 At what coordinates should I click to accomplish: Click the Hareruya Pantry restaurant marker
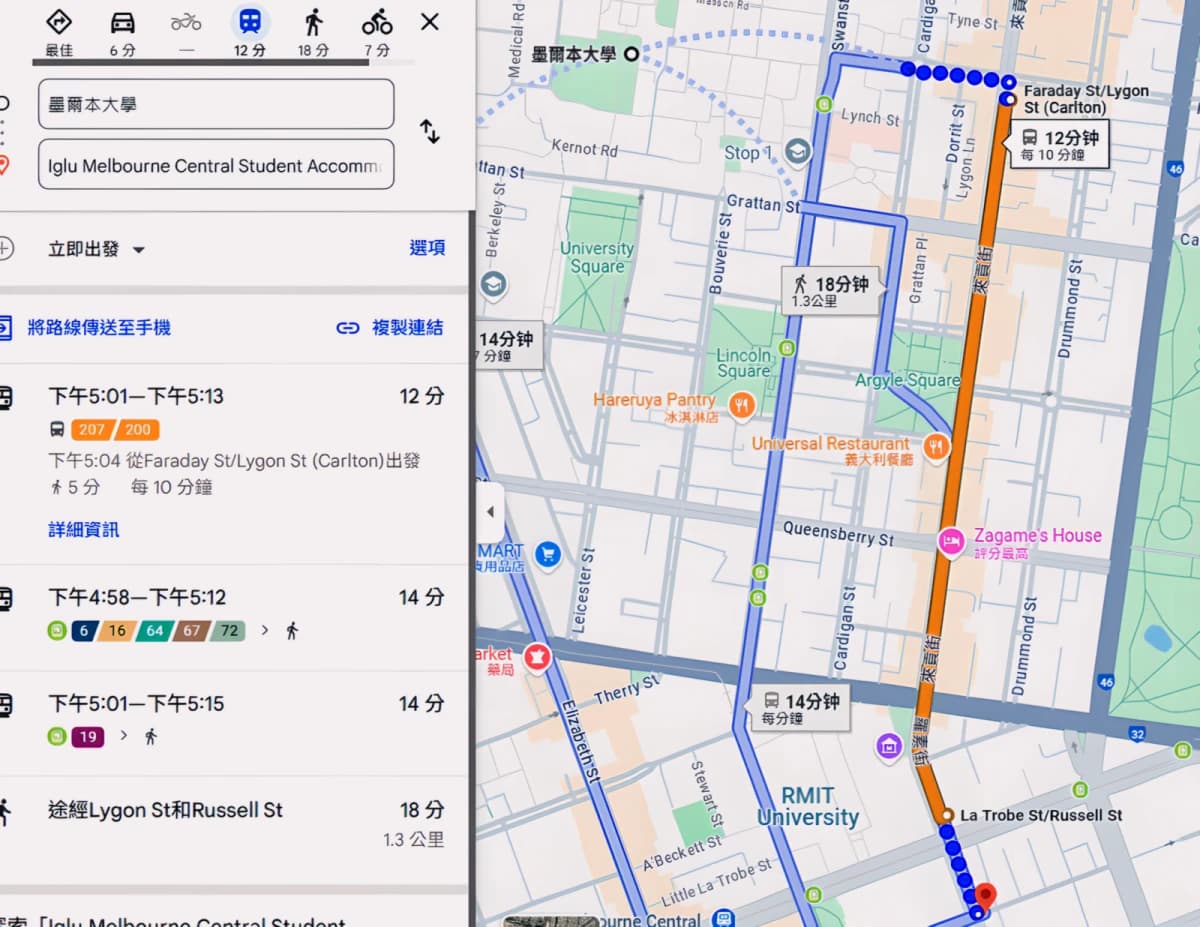coord(741,405)
